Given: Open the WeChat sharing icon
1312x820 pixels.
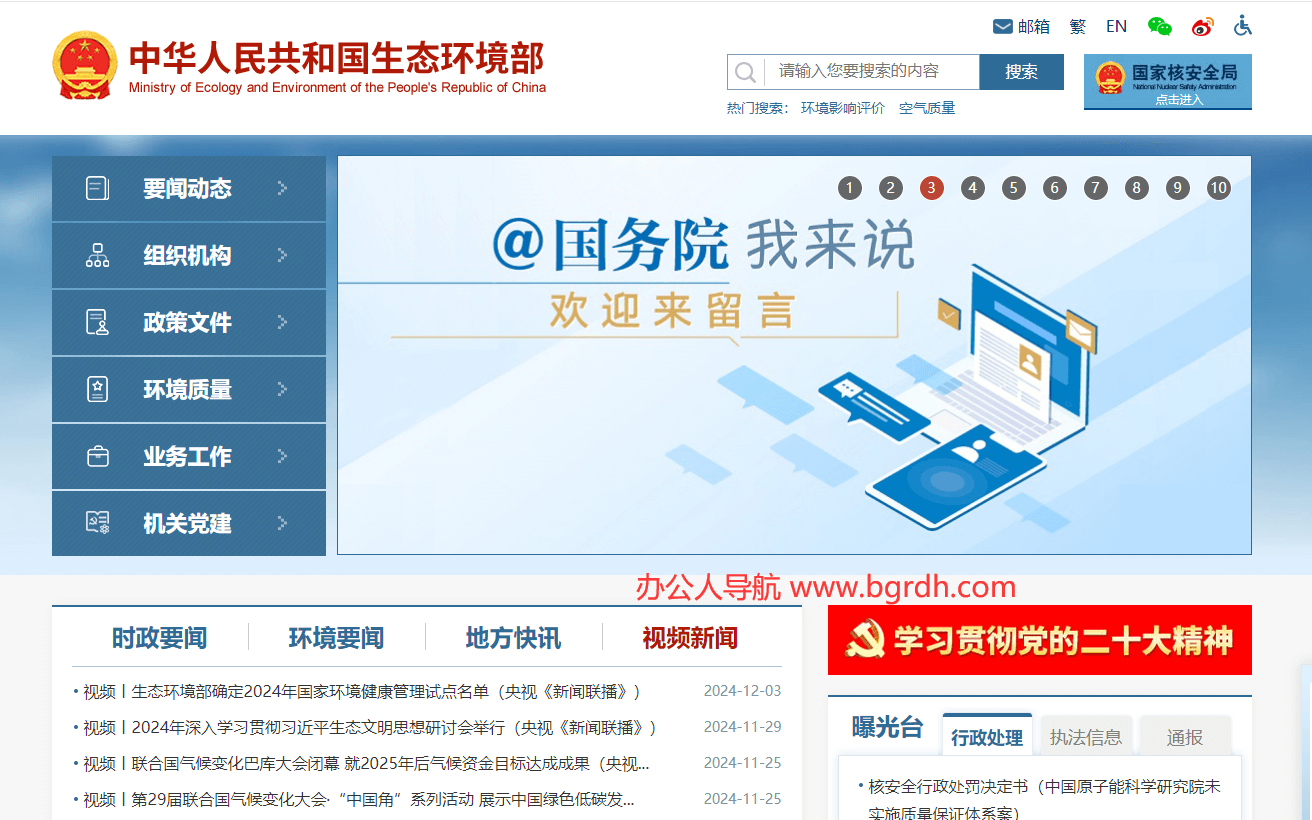Looking at the screenshot, I should pos(1159,25).
